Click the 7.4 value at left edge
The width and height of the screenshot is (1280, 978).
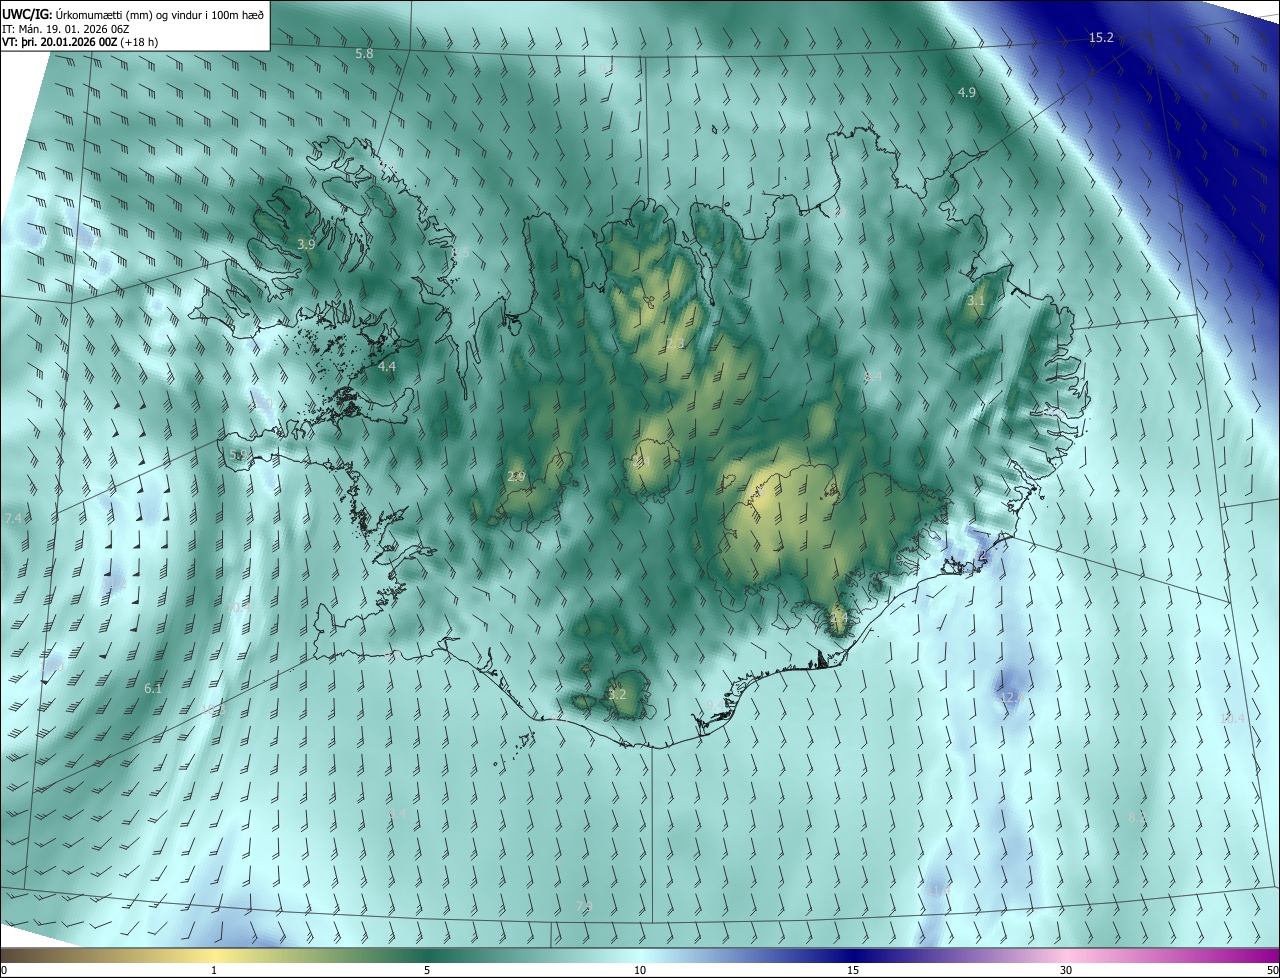[x=13, y=519]
